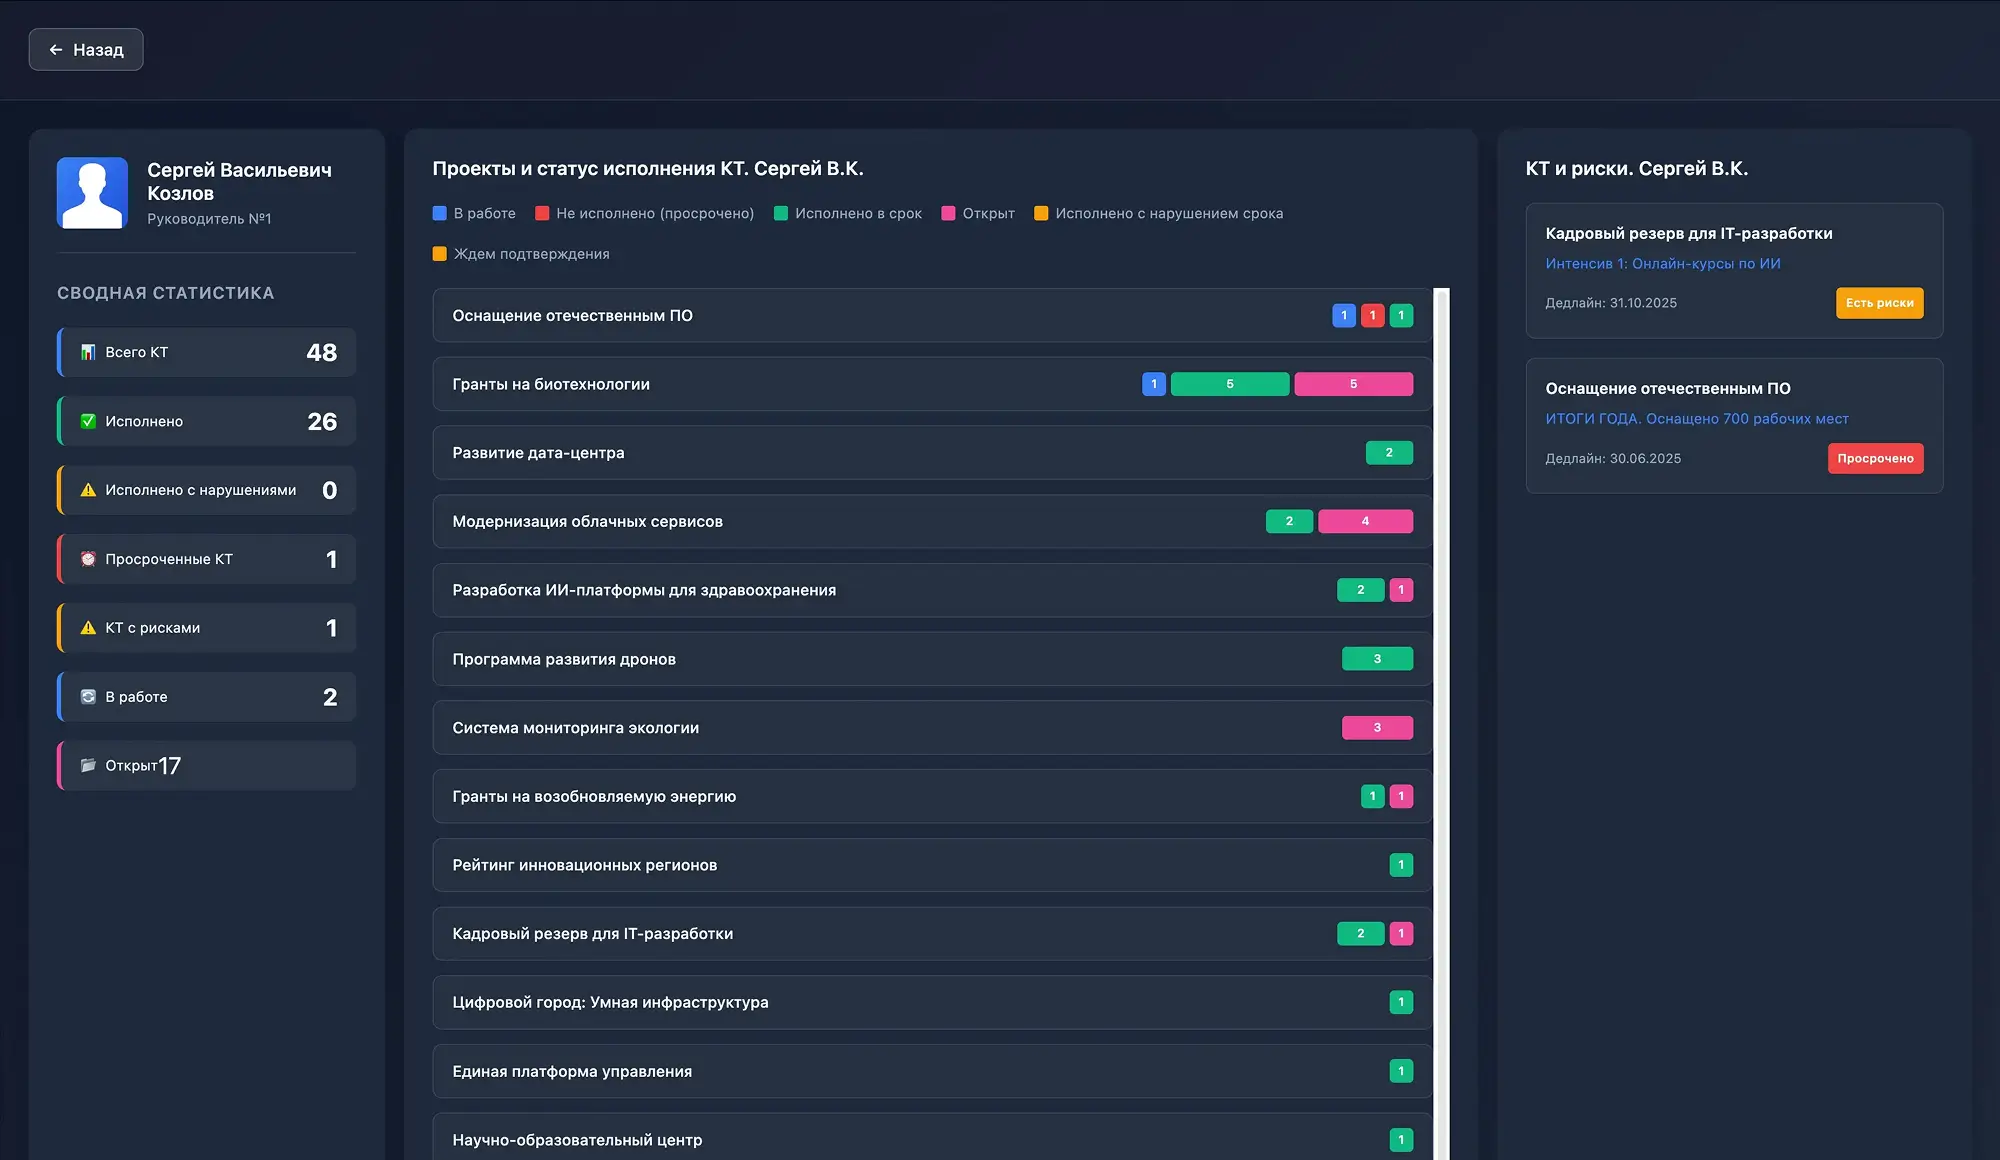Click the warning triangle icon beside КТ с рисками
The image size is (2000, 1160).
pyautogui.click(x=88, y=628)
